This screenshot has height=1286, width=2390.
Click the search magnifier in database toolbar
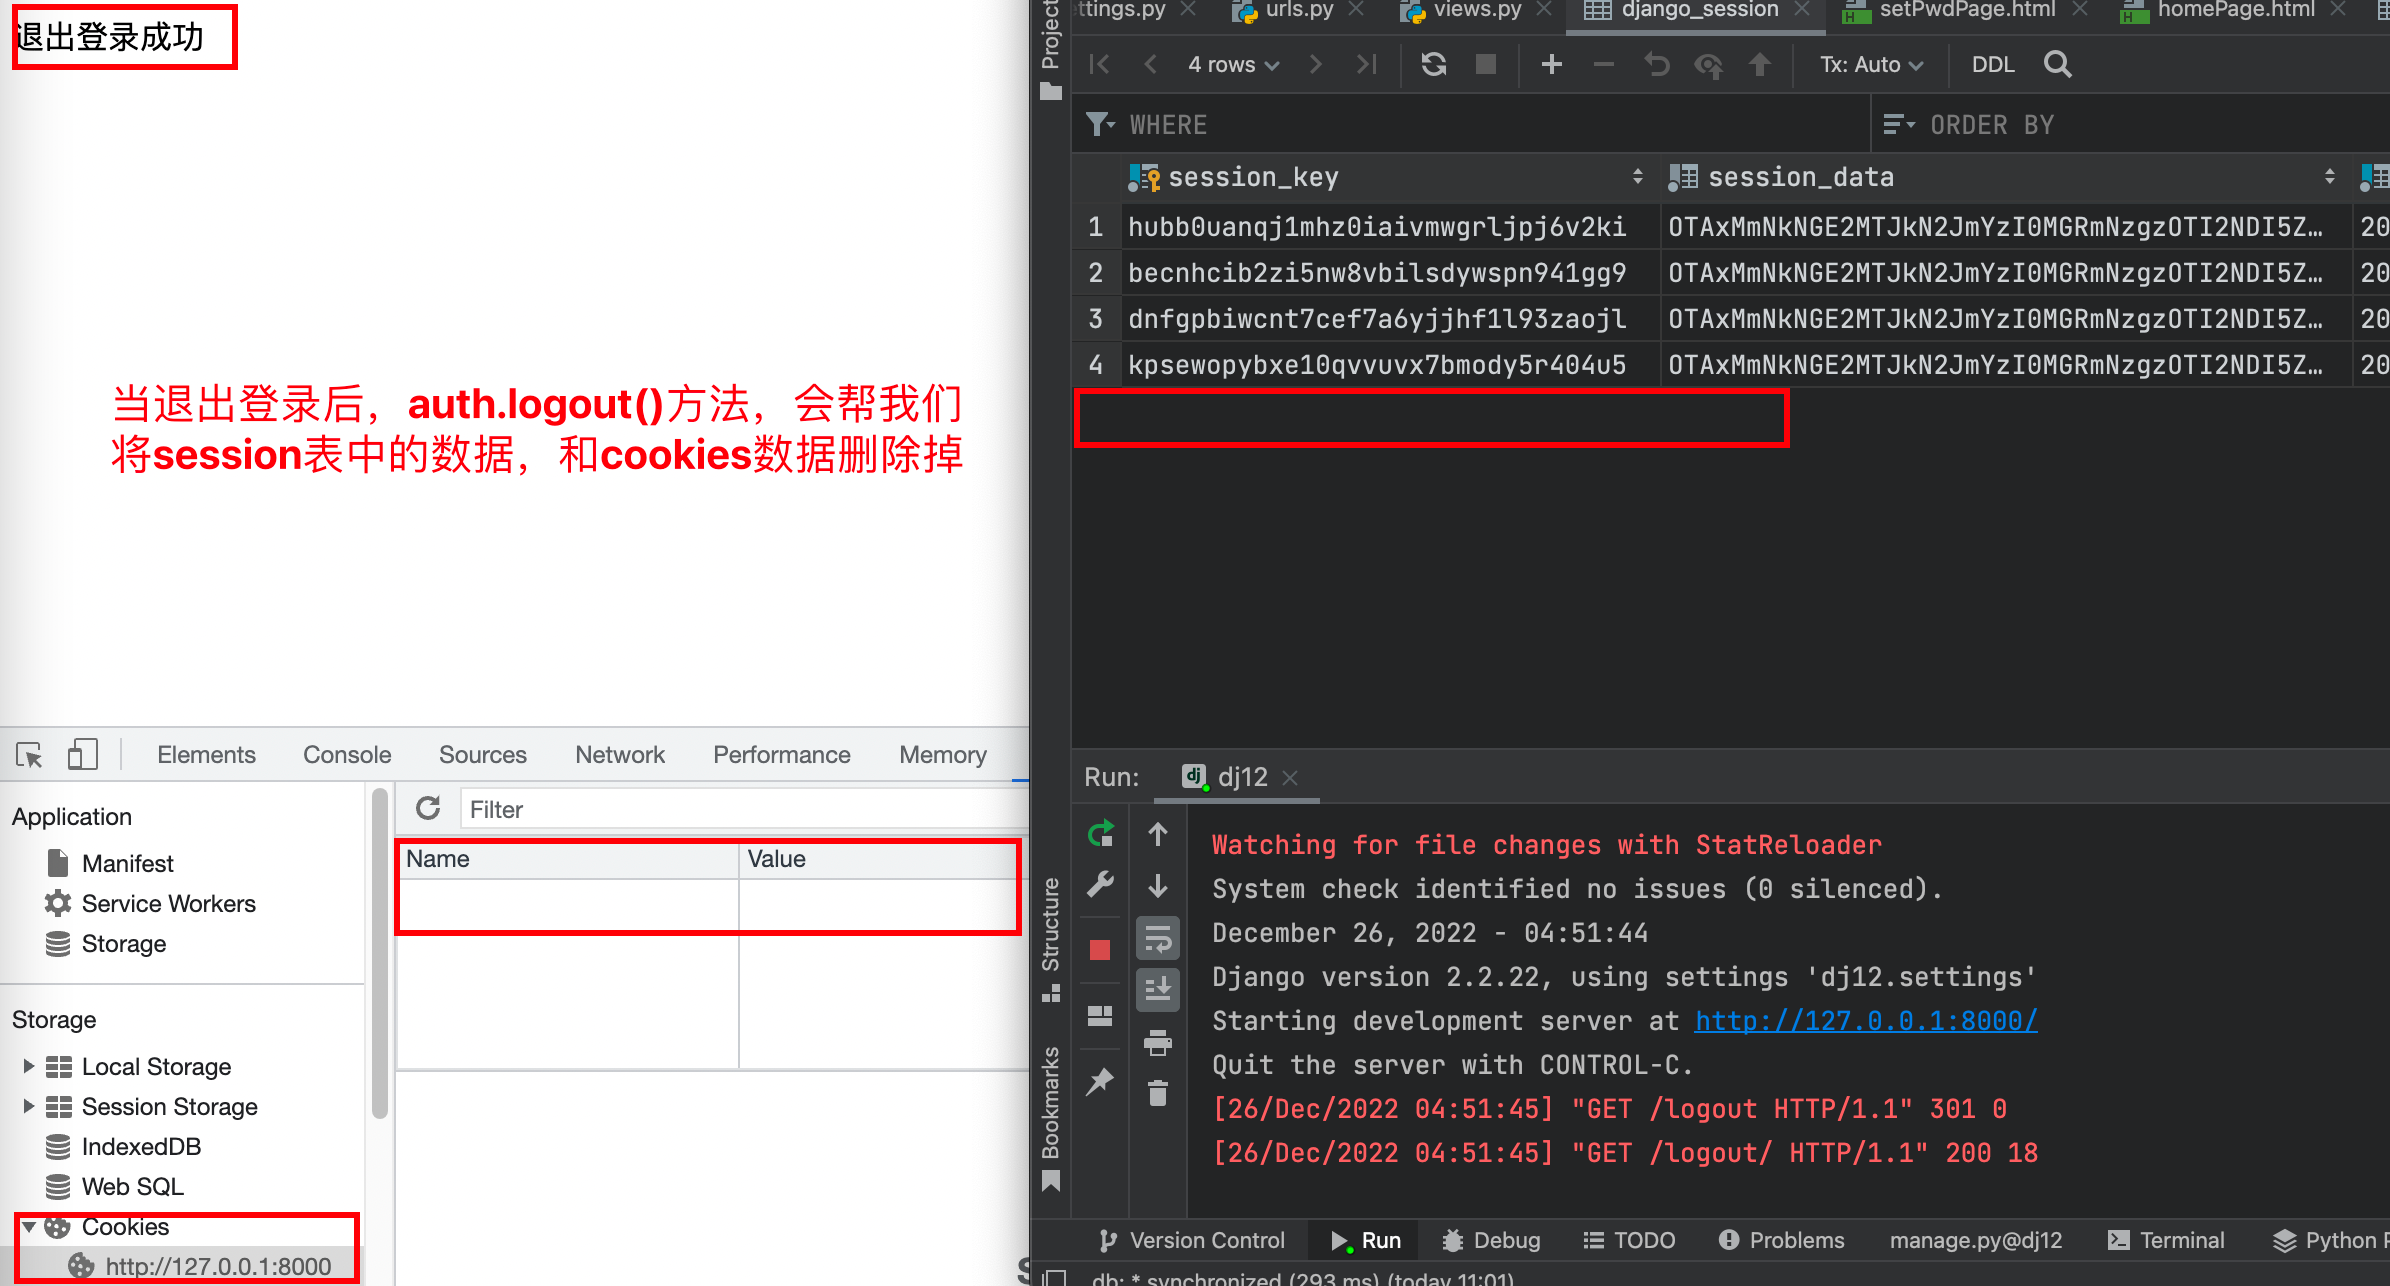2057,65
